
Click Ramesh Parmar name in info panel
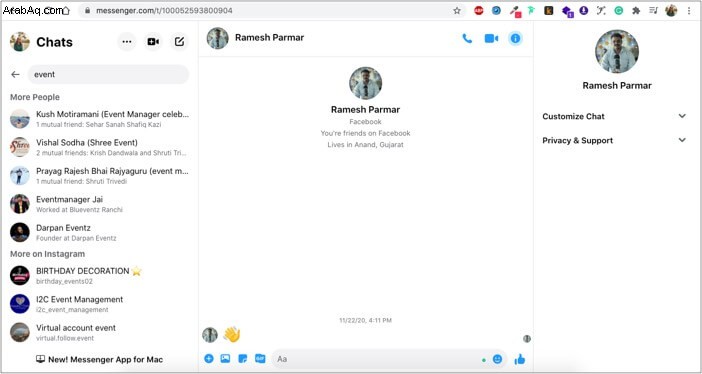(617, 86)
